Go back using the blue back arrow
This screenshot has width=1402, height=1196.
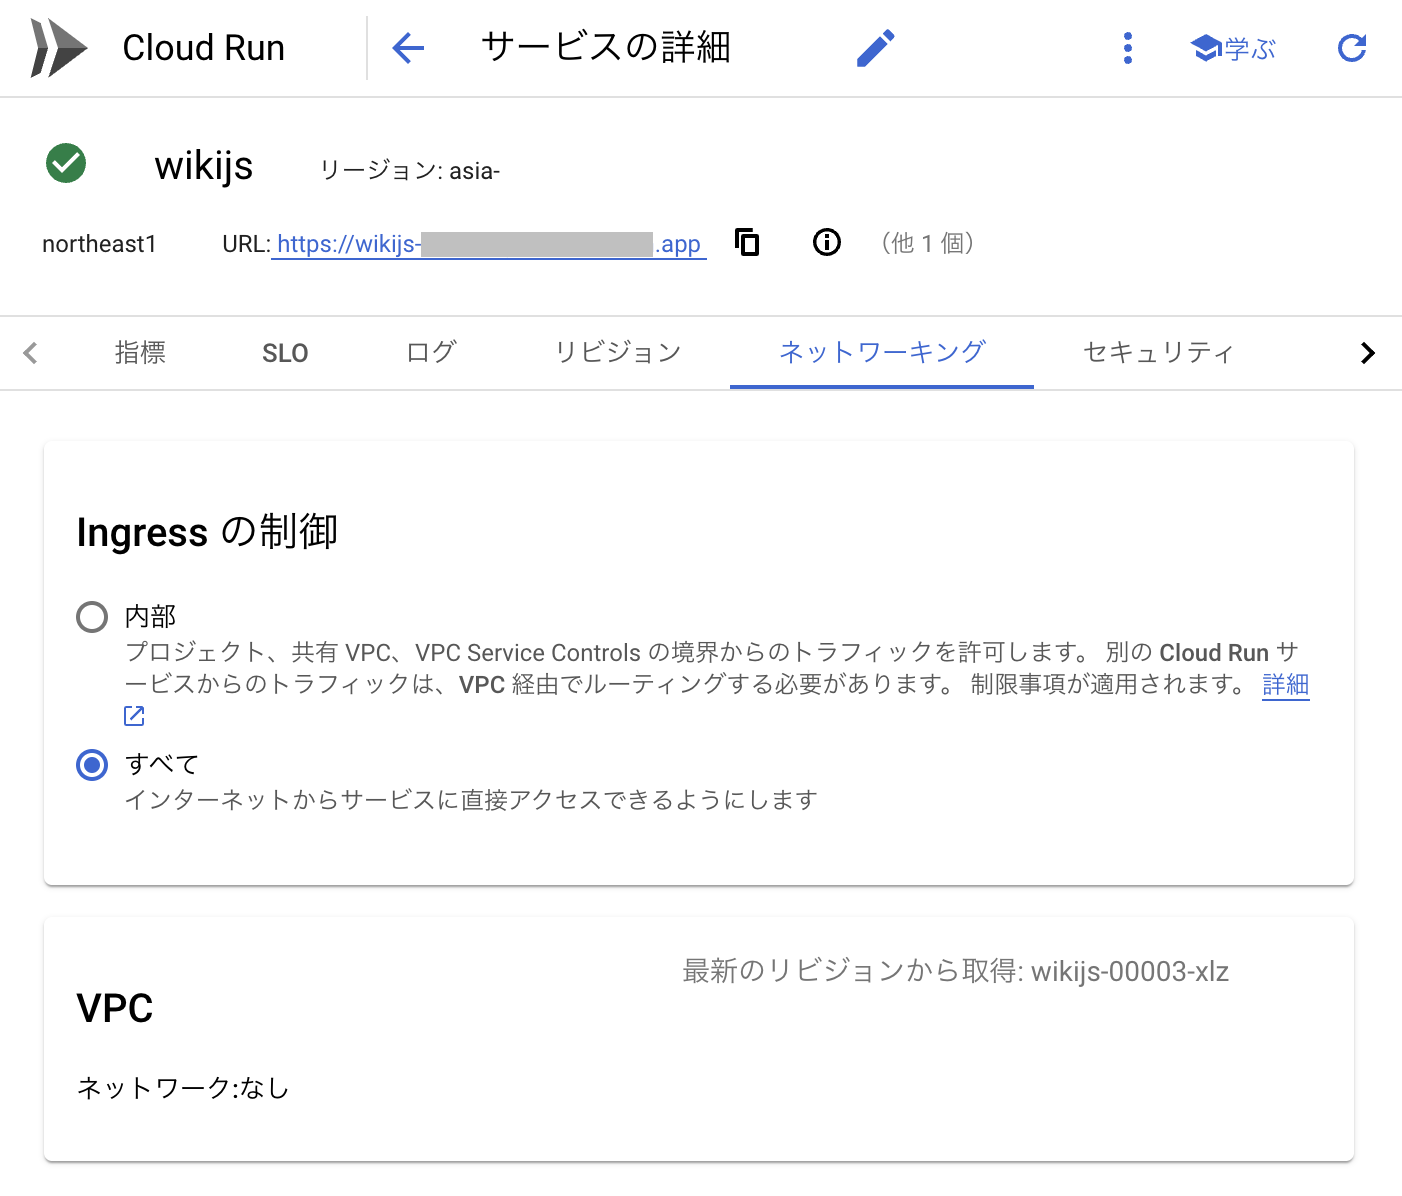point(408,47)
